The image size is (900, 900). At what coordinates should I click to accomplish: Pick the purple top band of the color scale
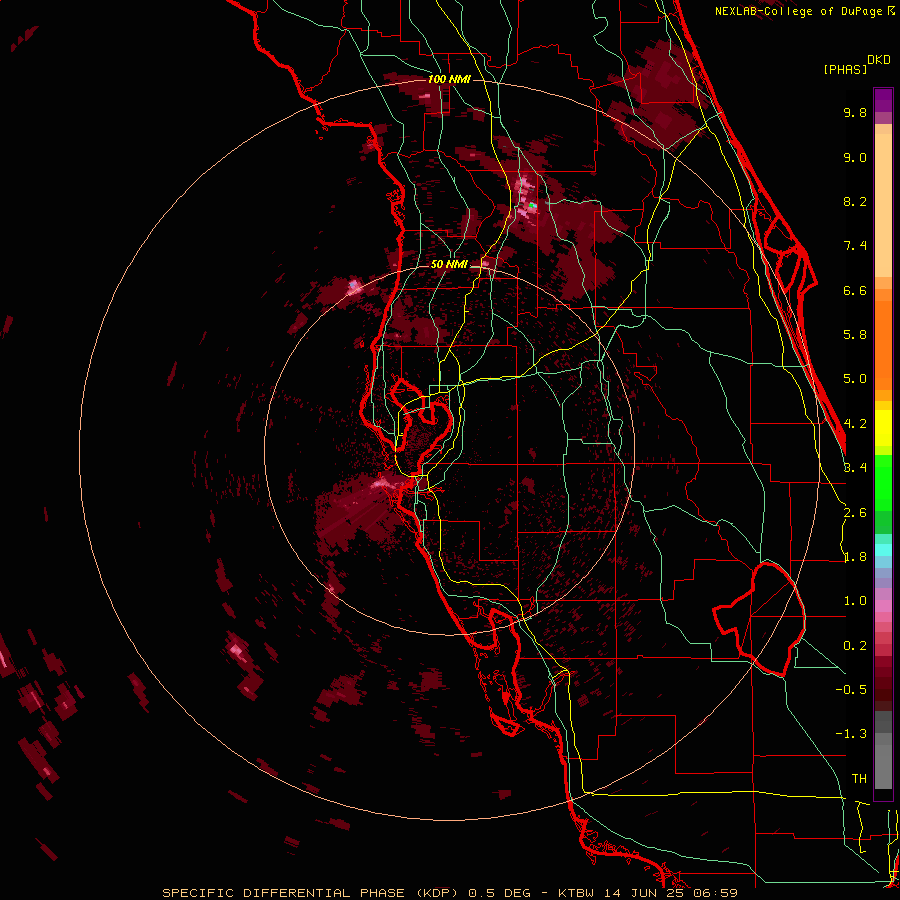(x=883, y=99)
